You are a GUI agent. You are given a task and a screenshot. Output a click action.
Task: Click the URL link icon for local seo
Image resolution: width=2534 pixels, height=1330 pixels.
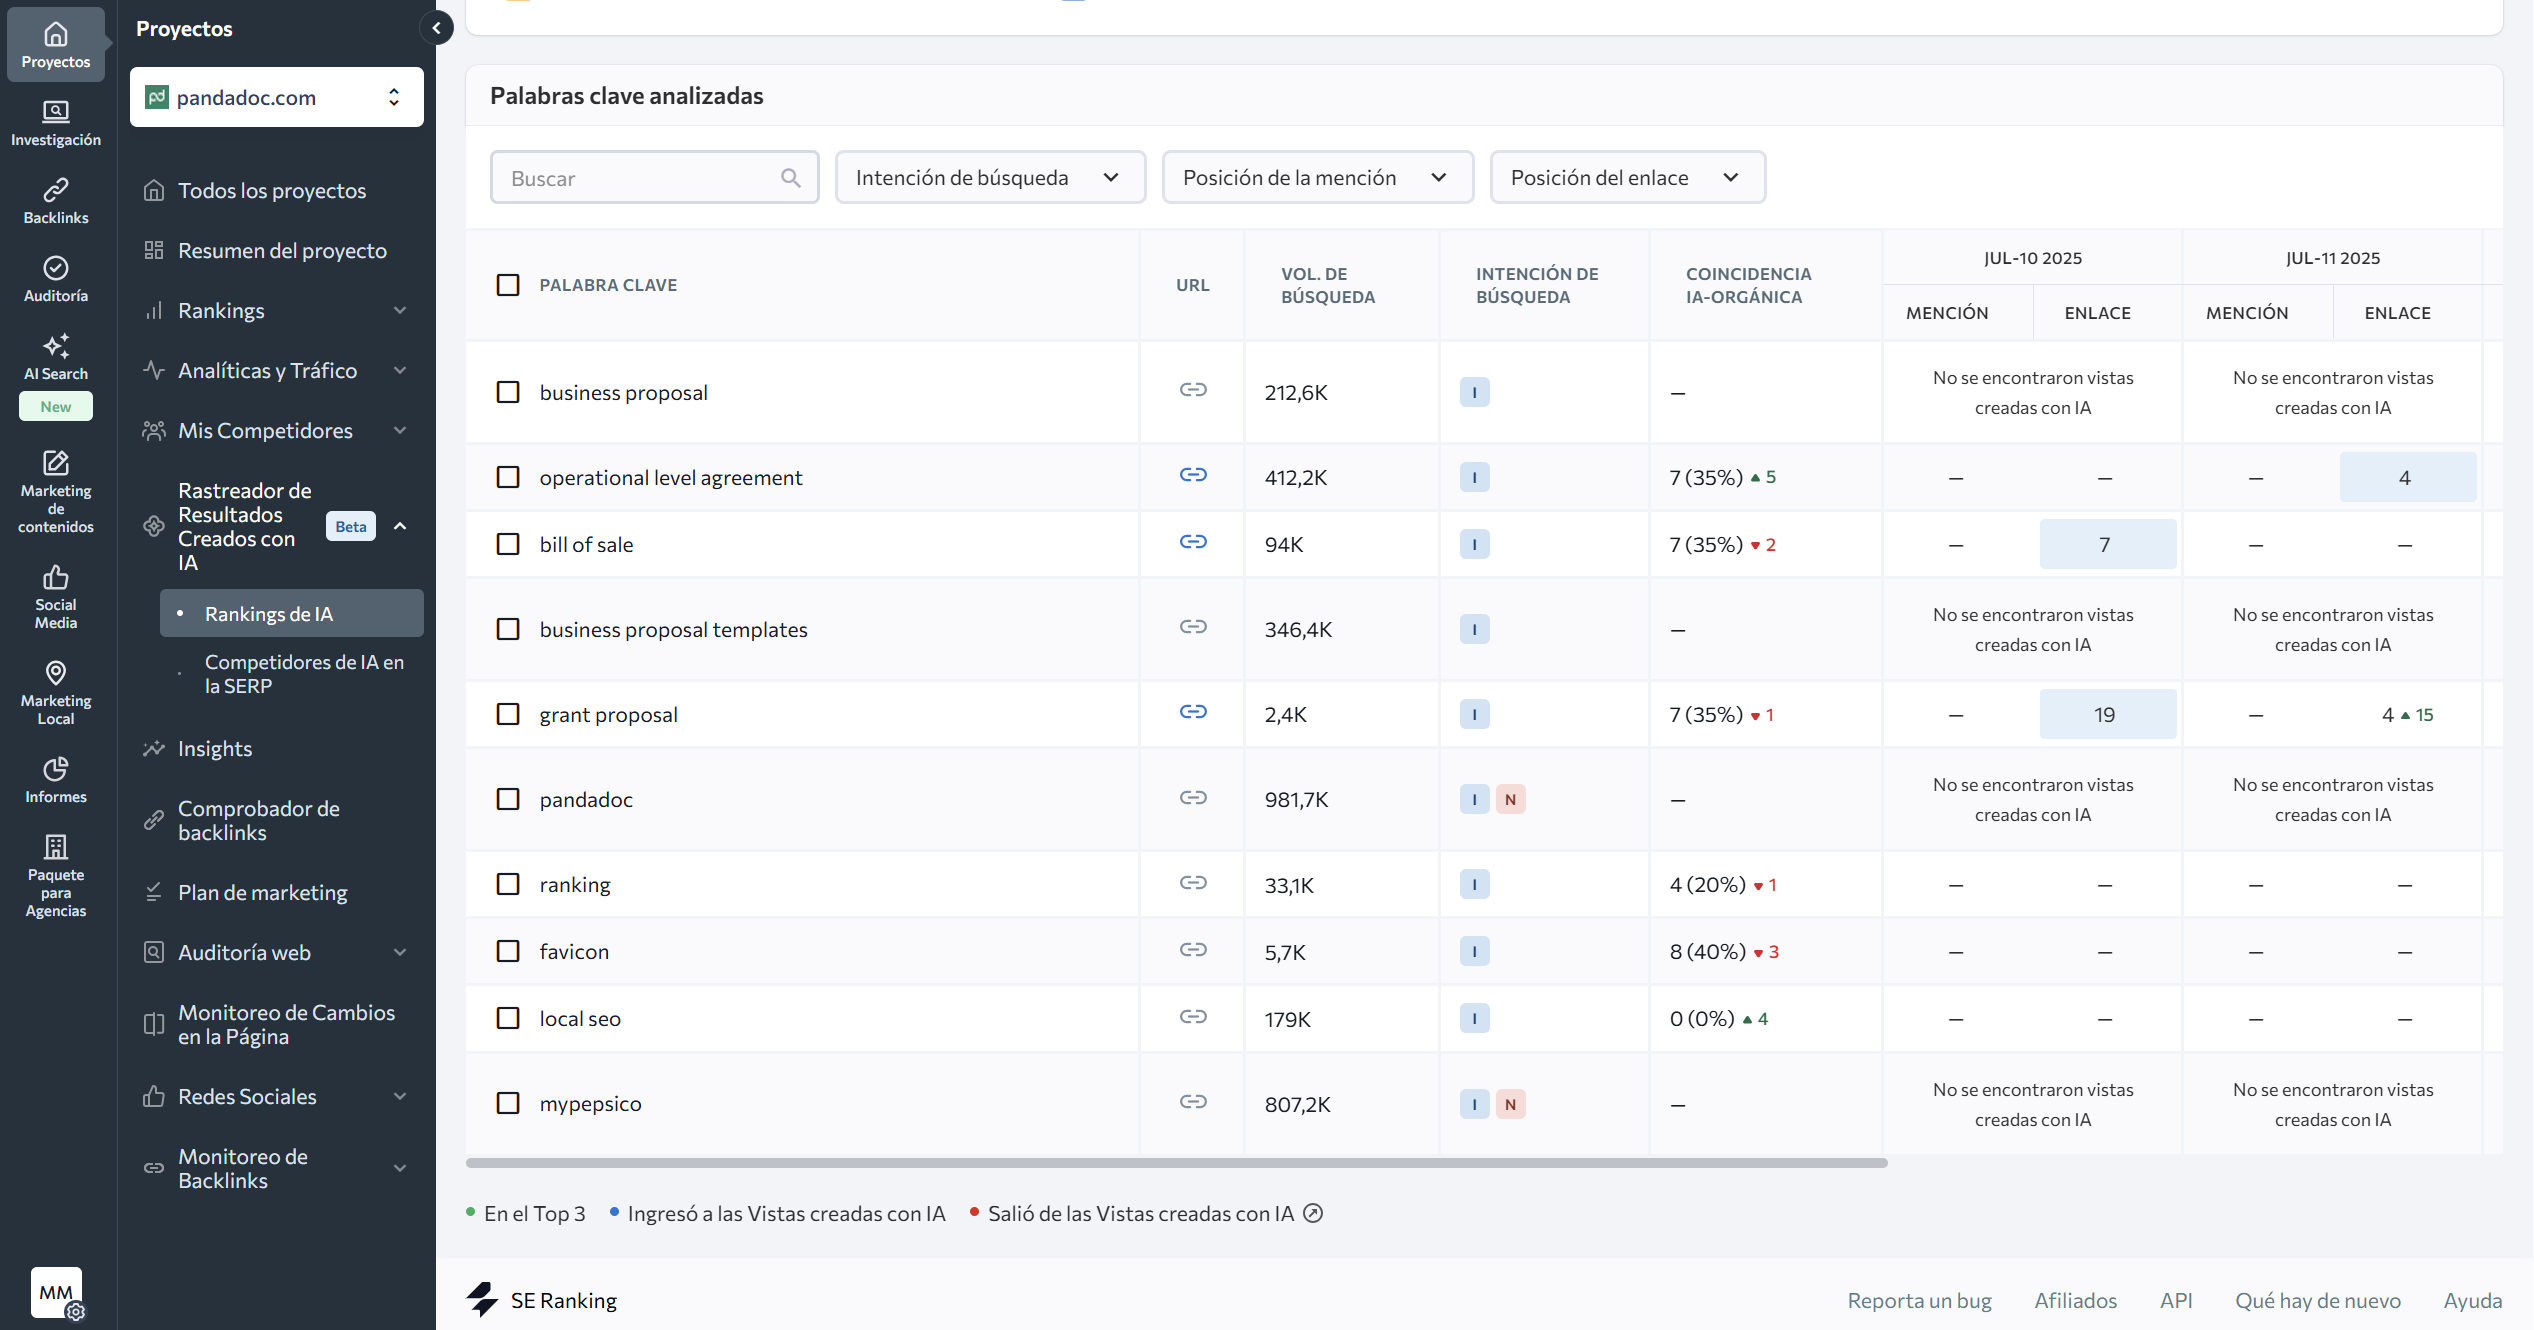(x=1193, y=1017)
